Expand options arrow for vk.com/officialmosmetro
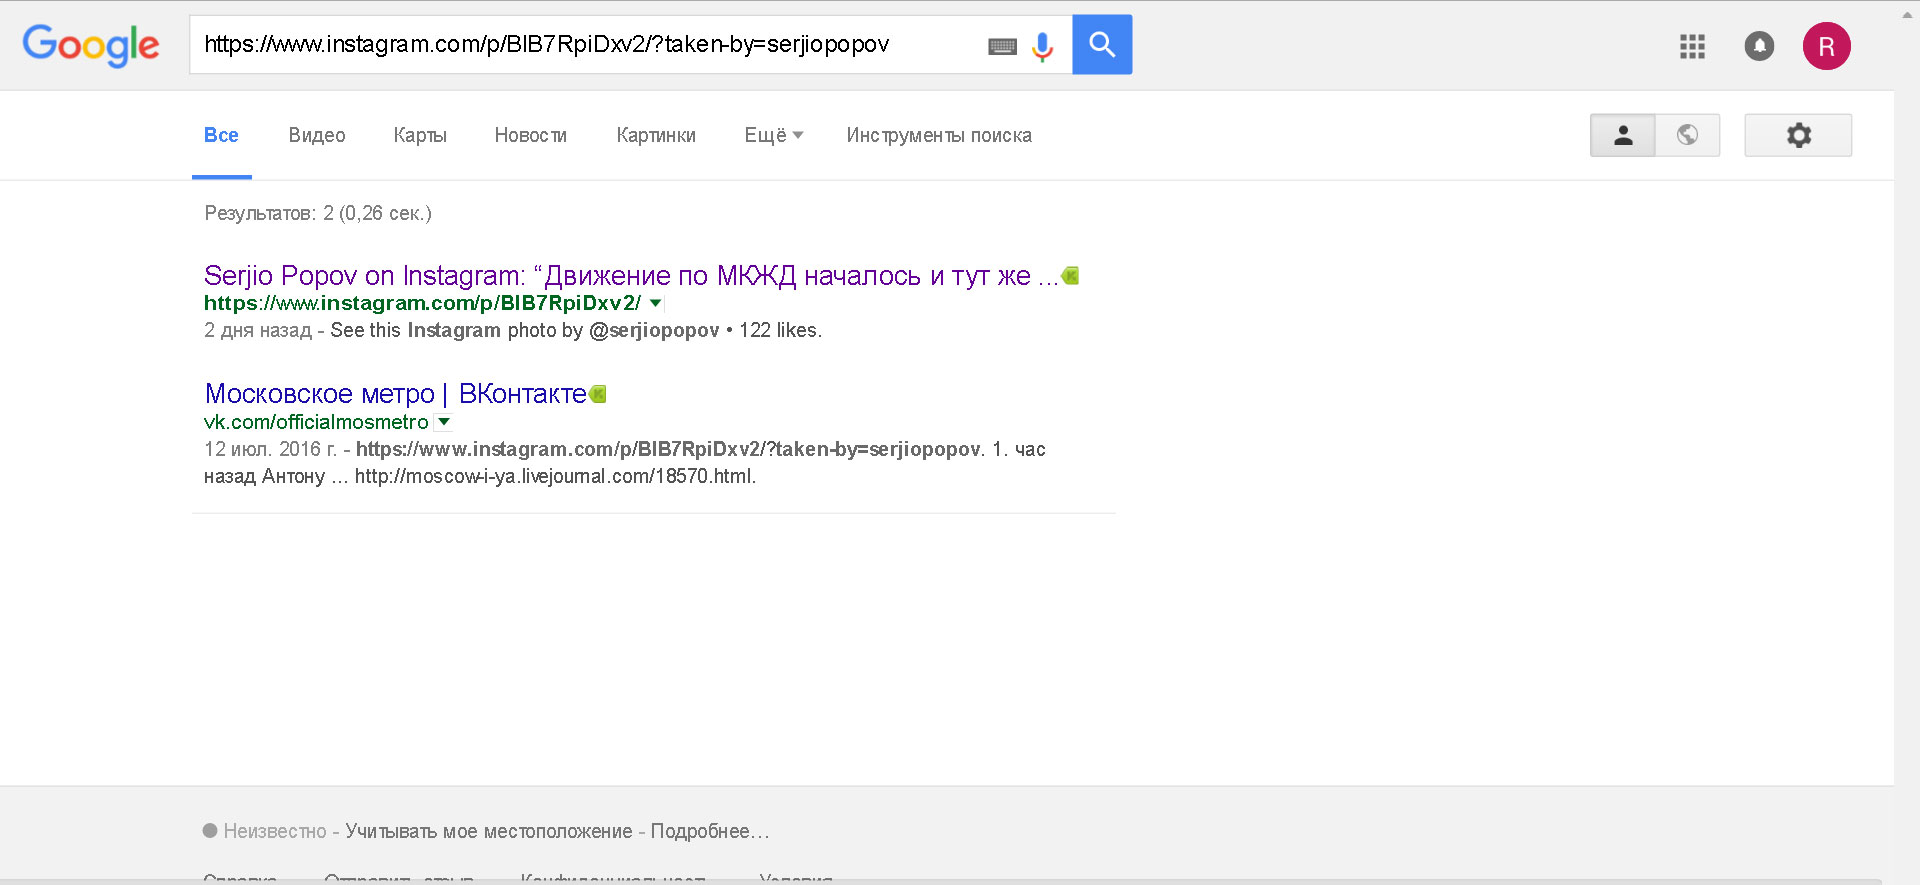 tap(443, 422)
